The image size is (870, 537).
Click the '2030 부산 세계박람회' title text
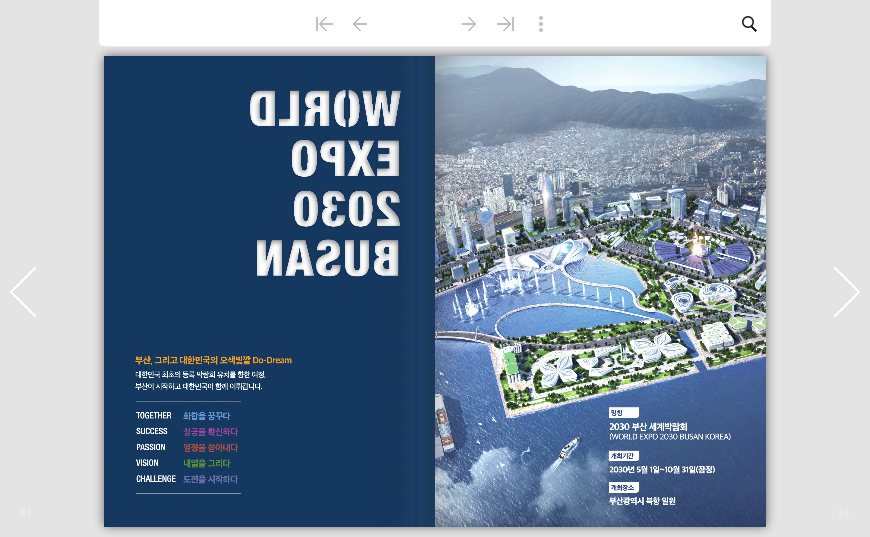(x=648, y=427)
